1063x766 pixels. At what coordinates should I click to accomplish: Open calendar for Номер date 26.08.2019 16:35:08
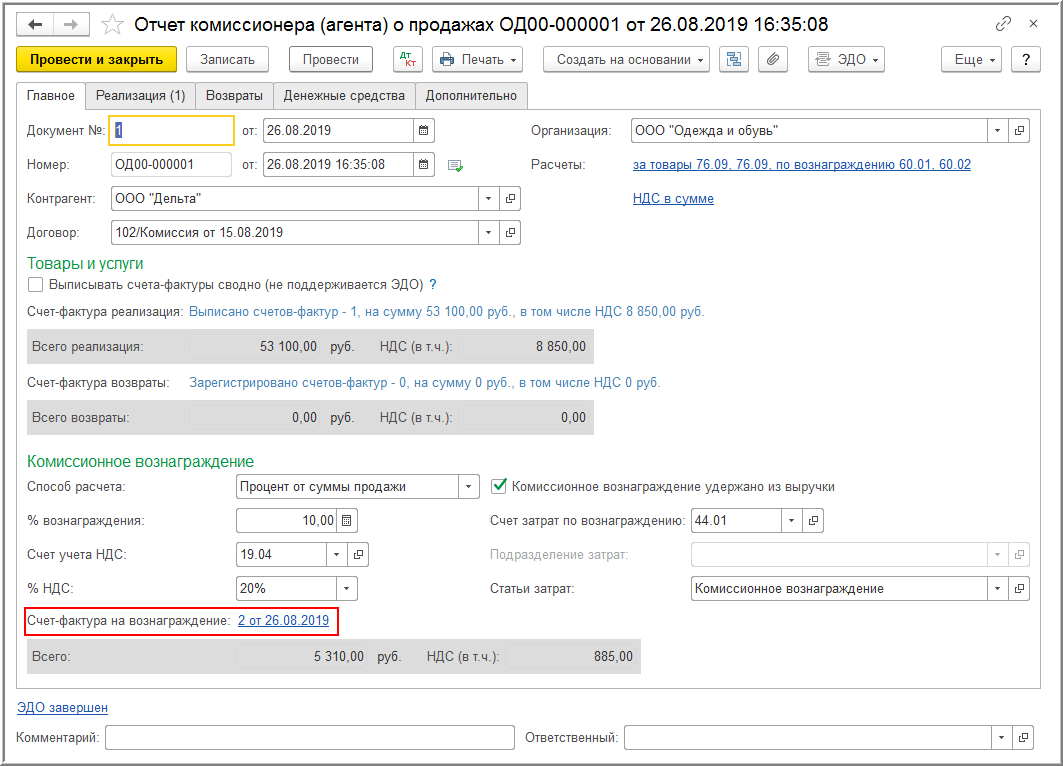(424, 164)
